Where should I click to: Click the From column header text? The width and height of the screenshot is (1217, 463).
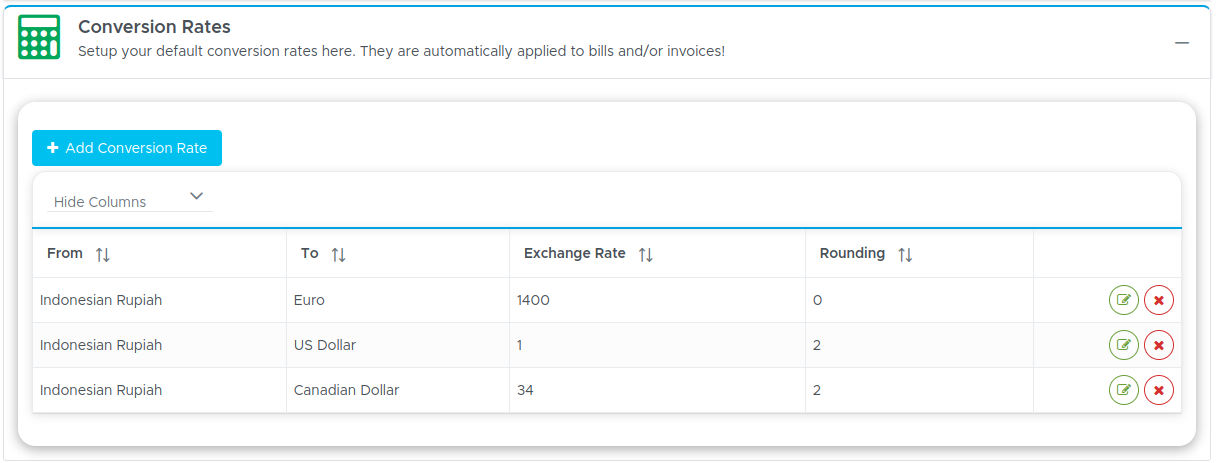[x=65, y=254]
